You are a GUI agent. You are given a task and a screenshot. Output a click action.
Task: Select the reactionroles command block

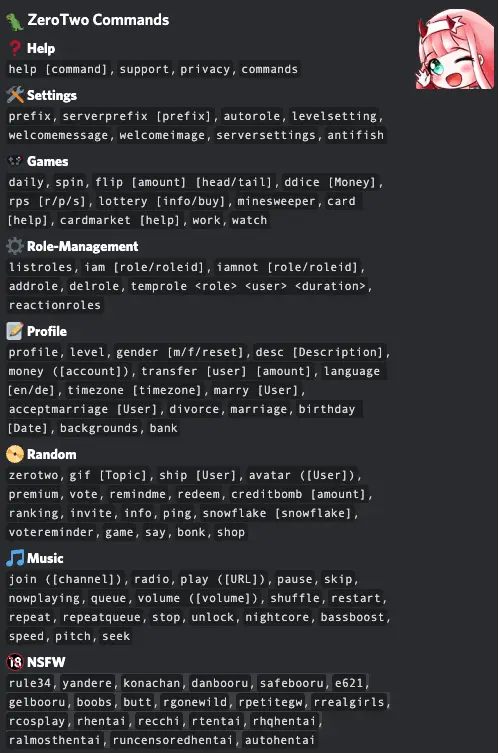coord(55,305)
